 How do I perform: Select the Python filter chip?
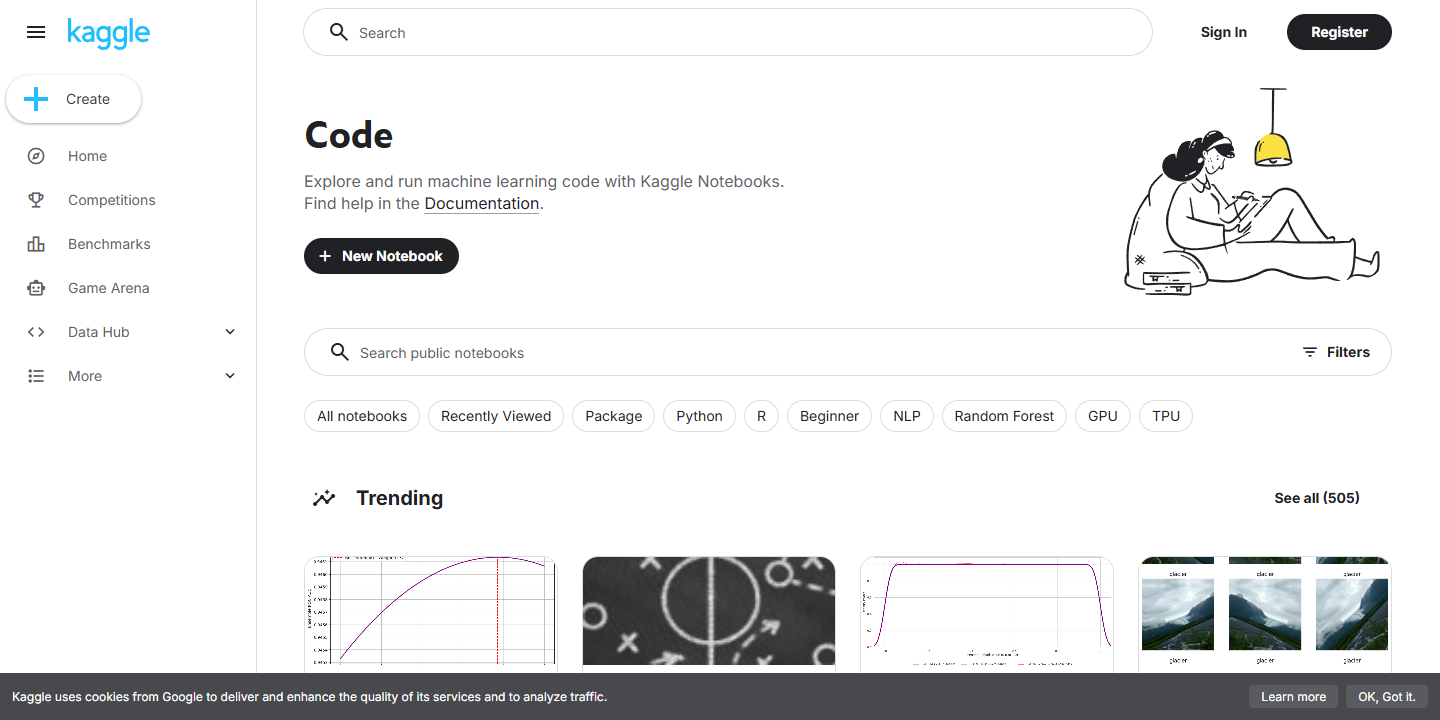tap(699, 416)
